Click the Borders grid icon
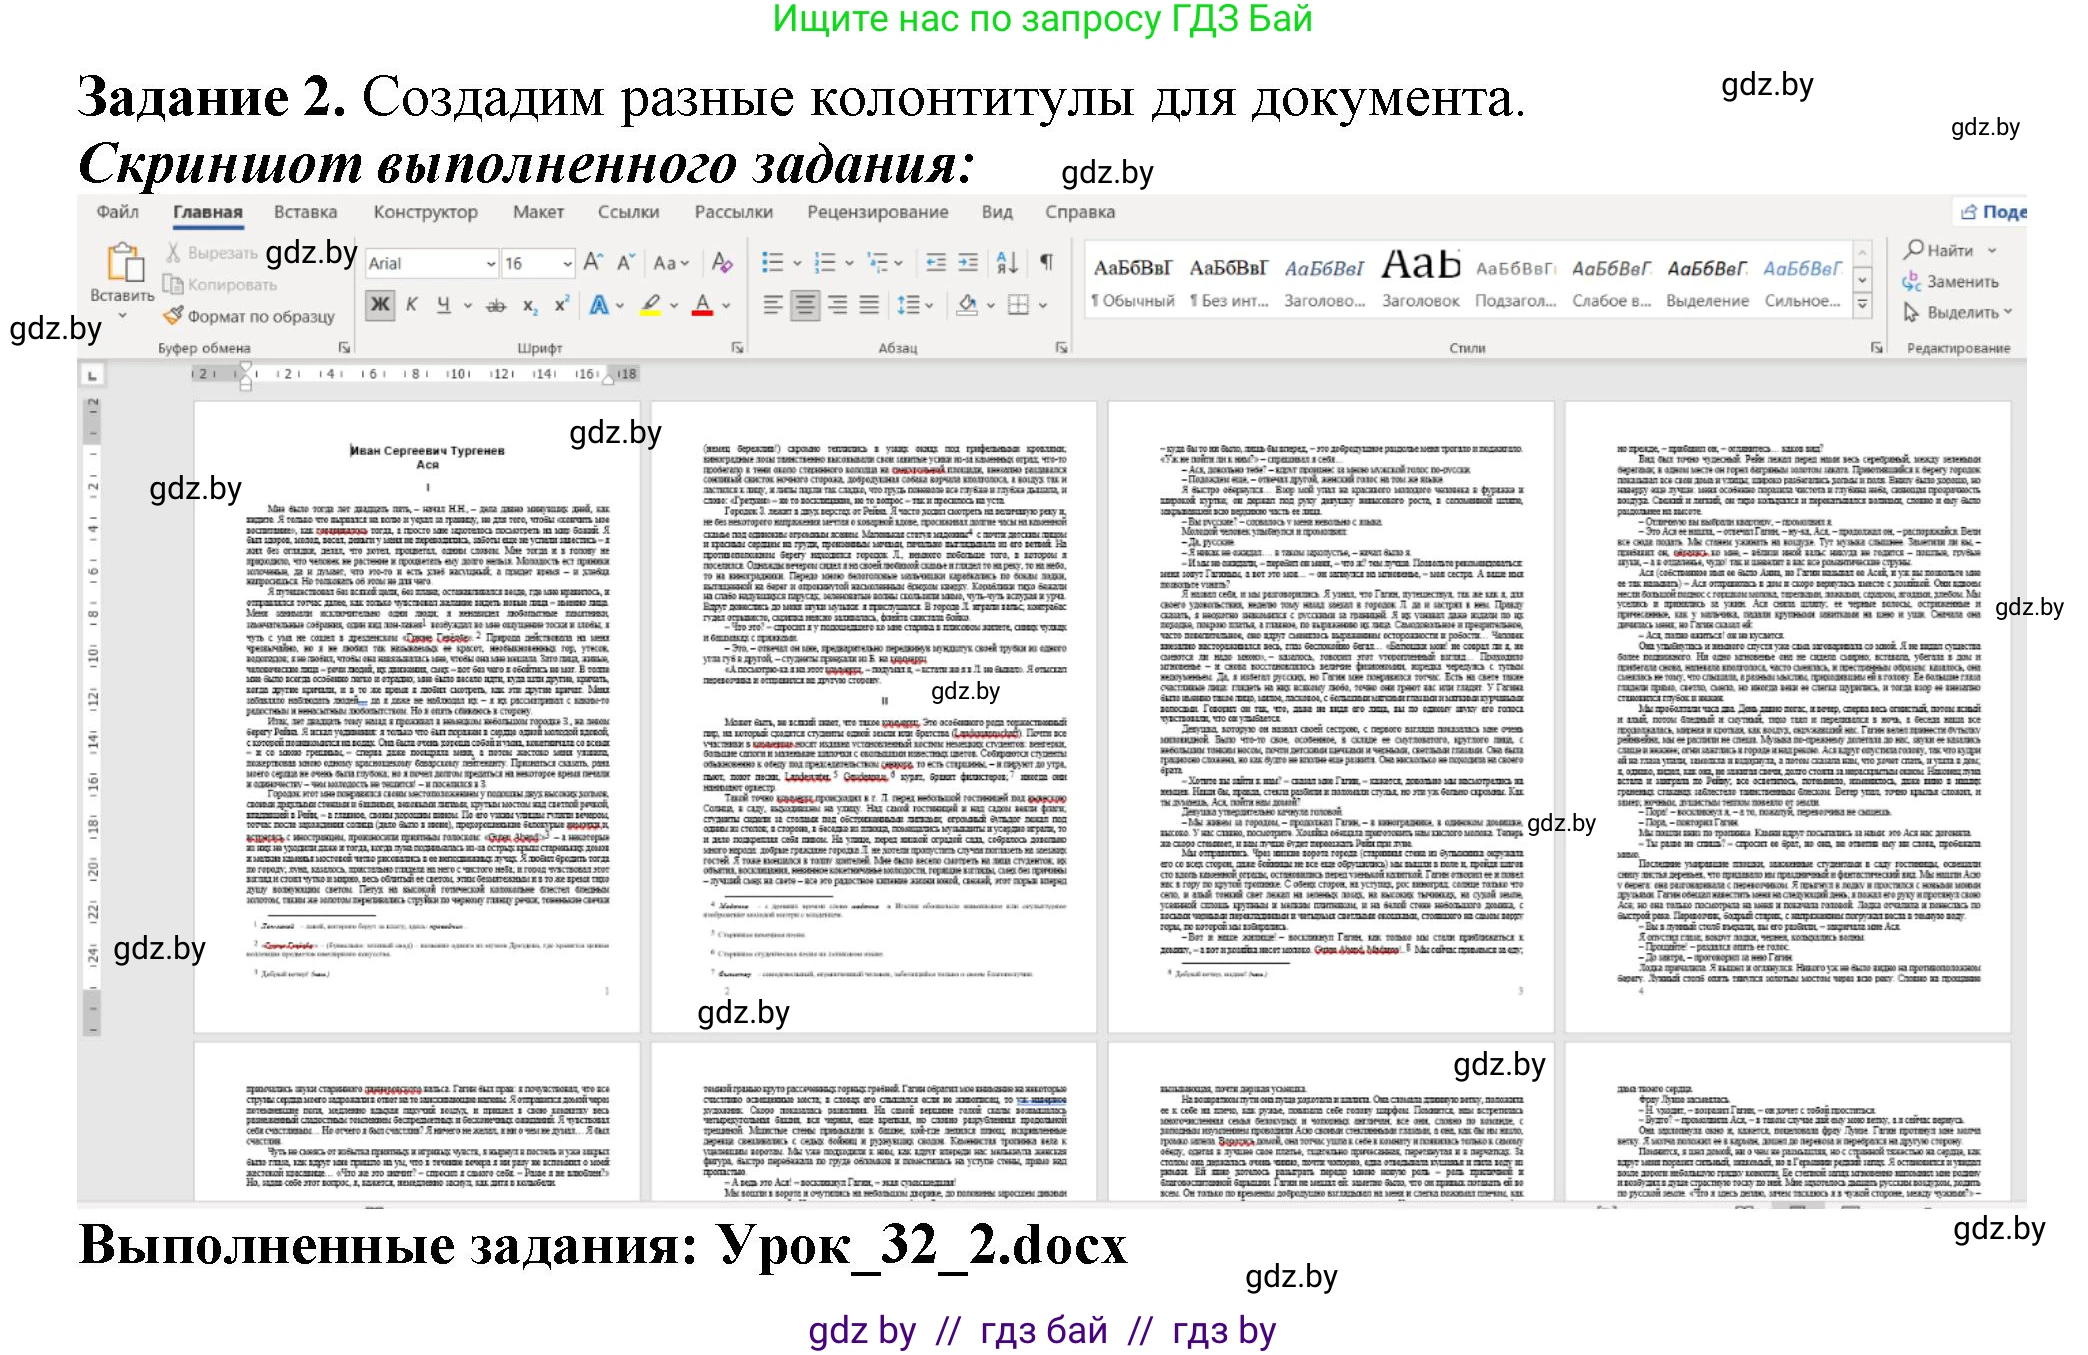The image size is (2088, 1355). [x=1018, y=304]
